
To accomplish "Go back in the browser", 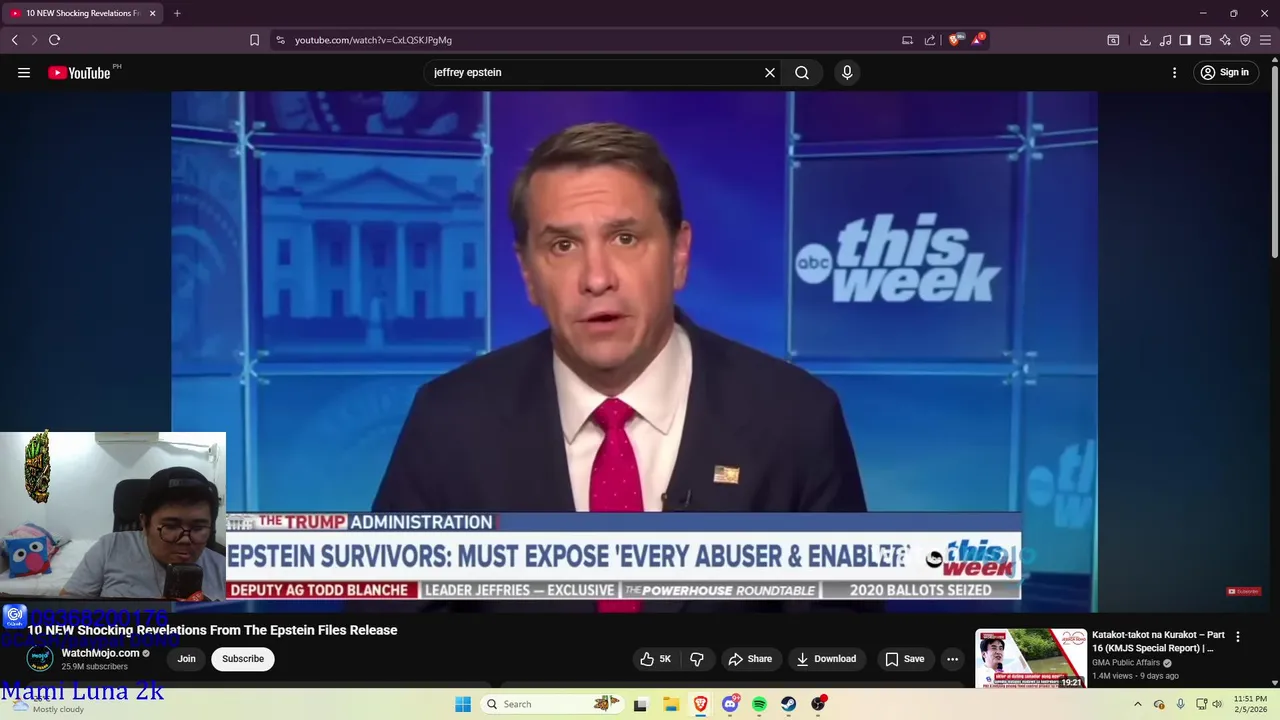I will coord(14,40).
